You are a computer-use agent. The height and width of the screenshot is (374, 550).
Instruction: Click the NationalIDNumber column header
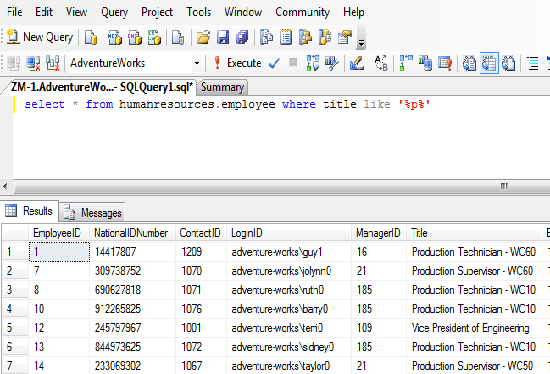tap(132, 233)
